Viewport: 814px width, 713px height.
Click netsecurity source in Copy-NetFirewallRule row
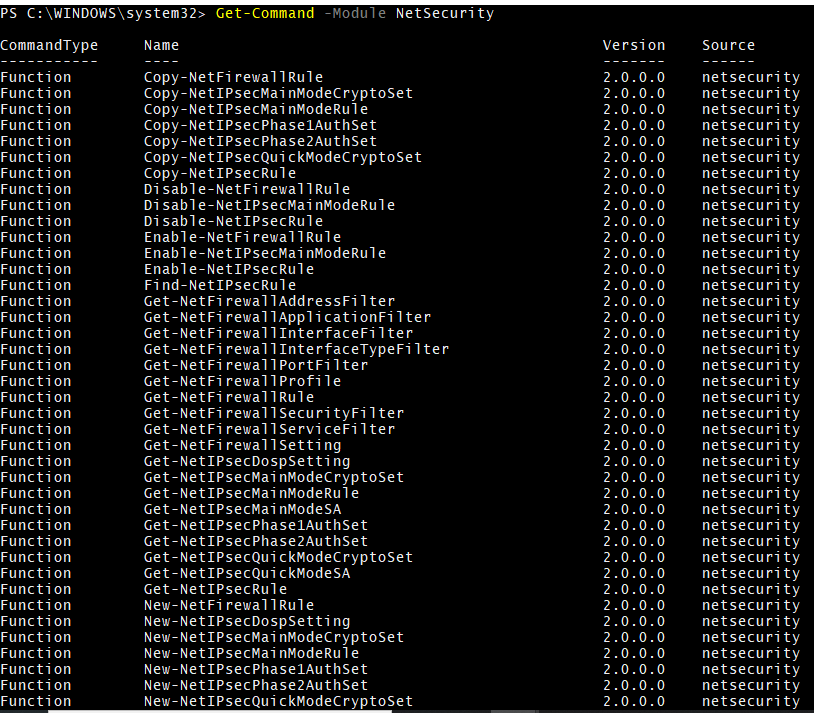(751, 77)
